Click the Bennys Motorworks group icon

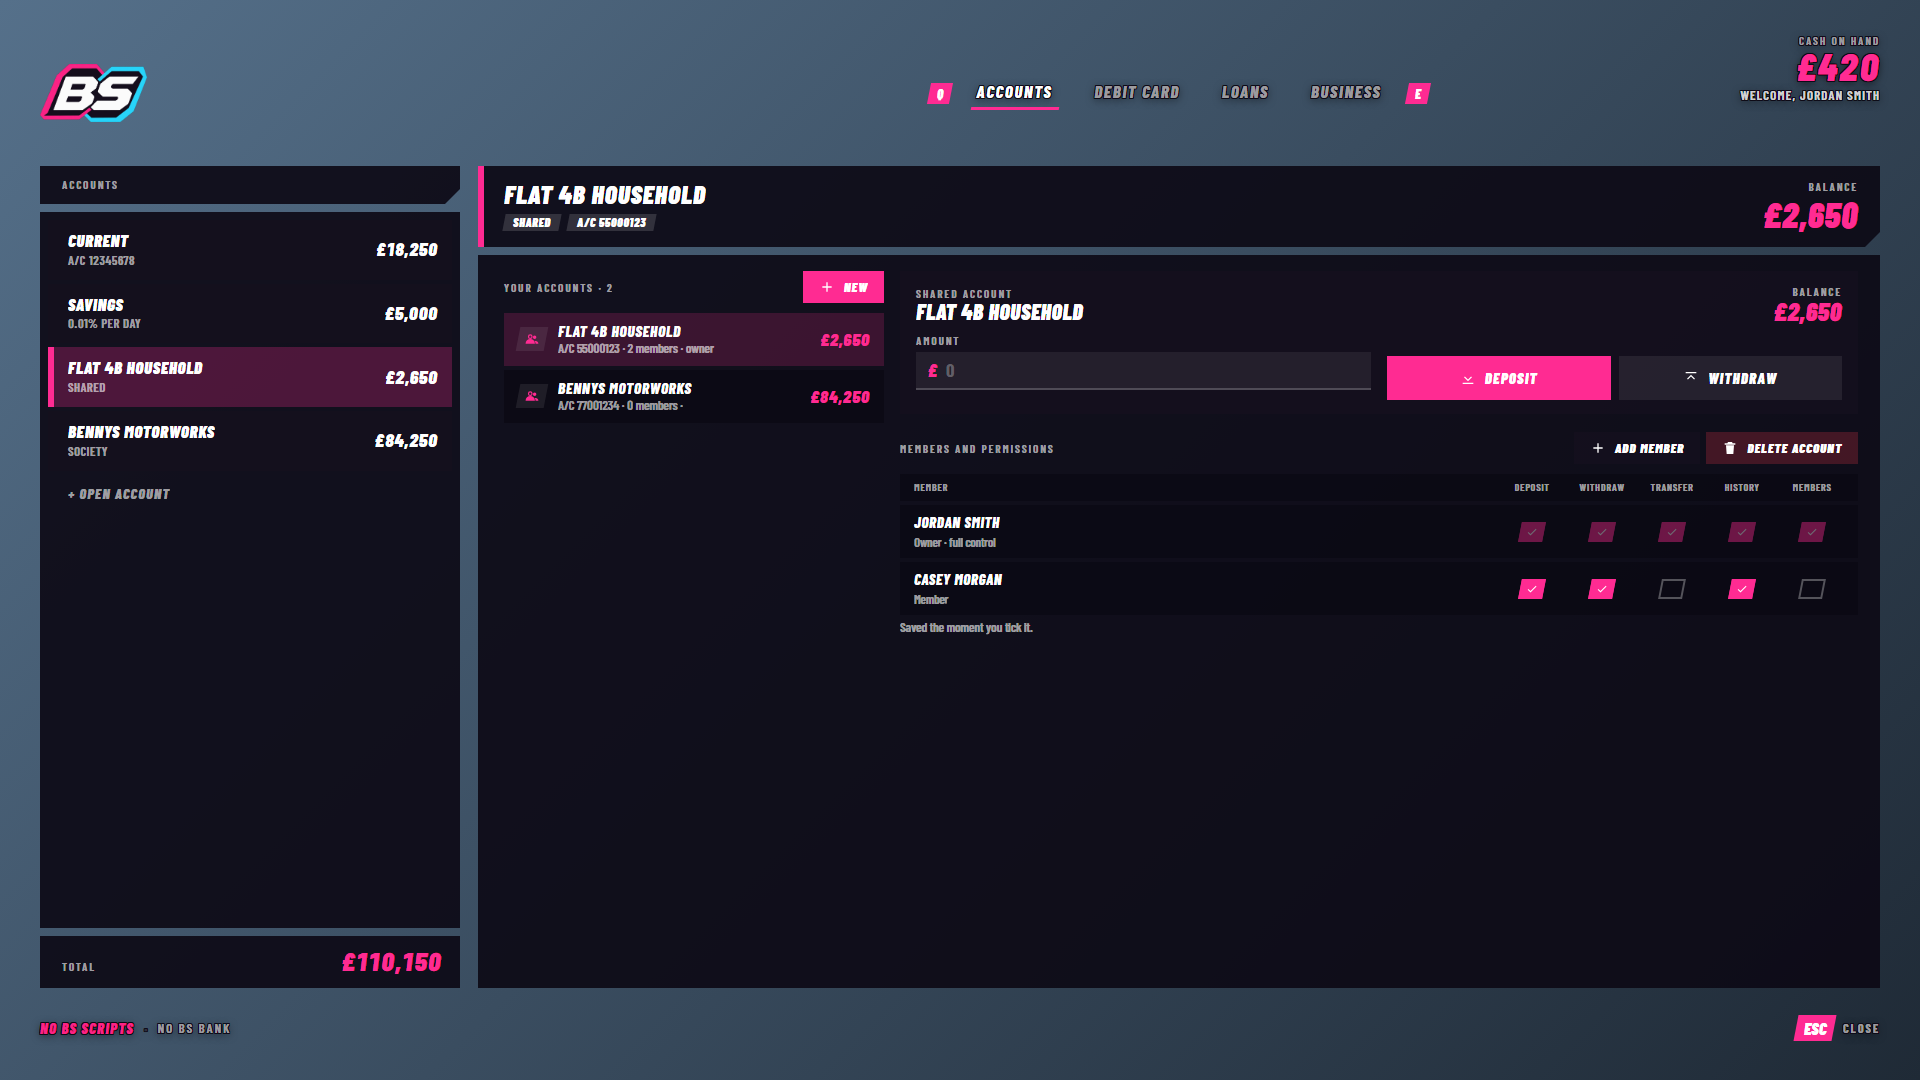click(532, 397)
